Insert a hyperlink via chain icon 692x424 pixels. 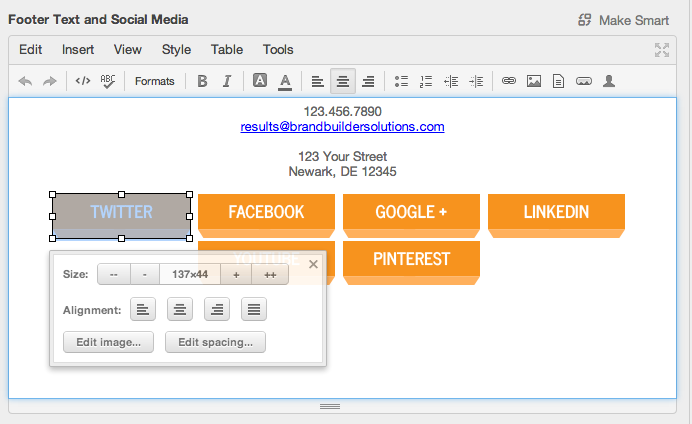pyautogui.click(x=509, y=81)
